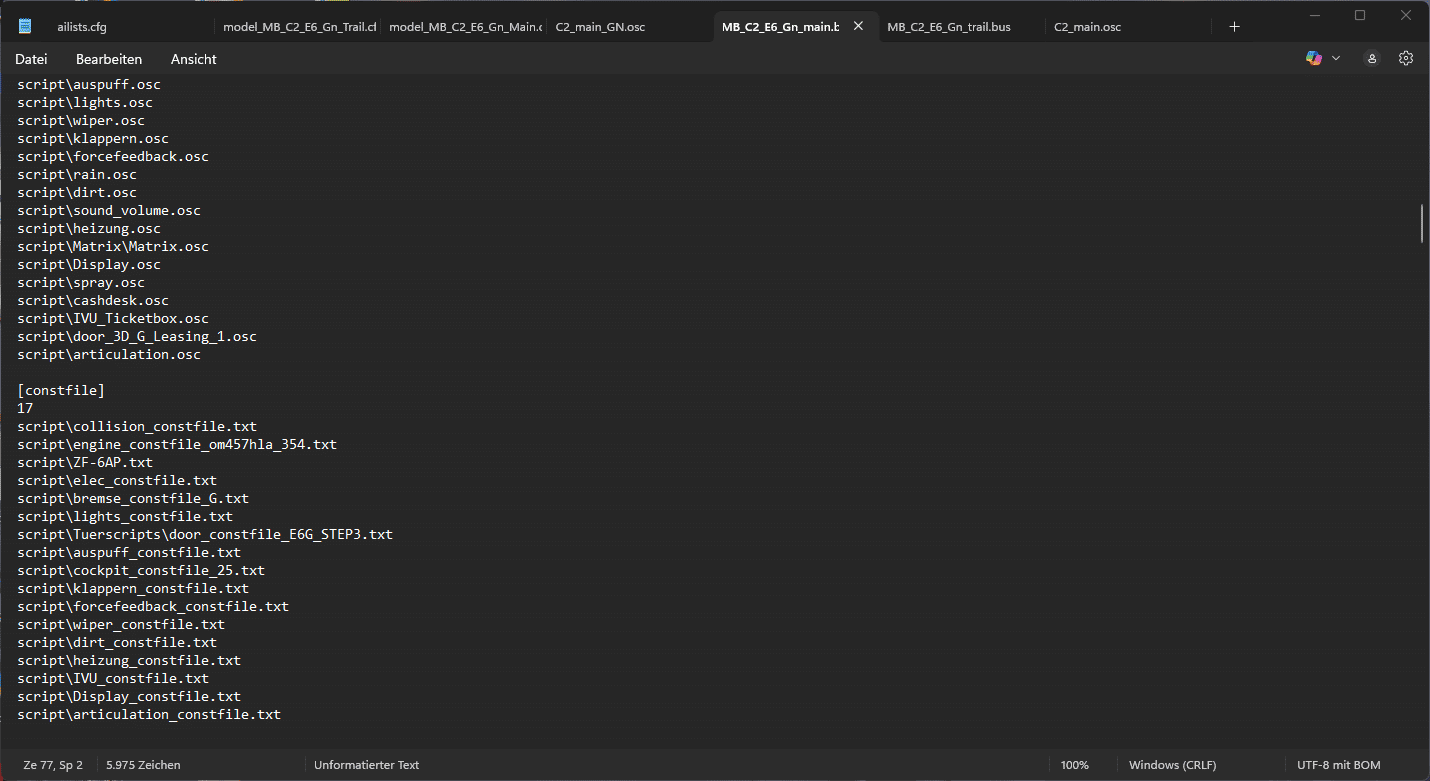Viewport: 1430px width, 781px height.
Task: Expand the Copilot dropdown chevron
Action: tap(1336, 59)
